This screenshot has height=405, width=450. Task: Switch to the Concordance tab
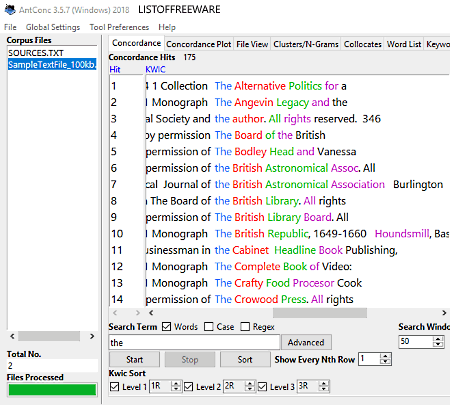coord(136,43)
